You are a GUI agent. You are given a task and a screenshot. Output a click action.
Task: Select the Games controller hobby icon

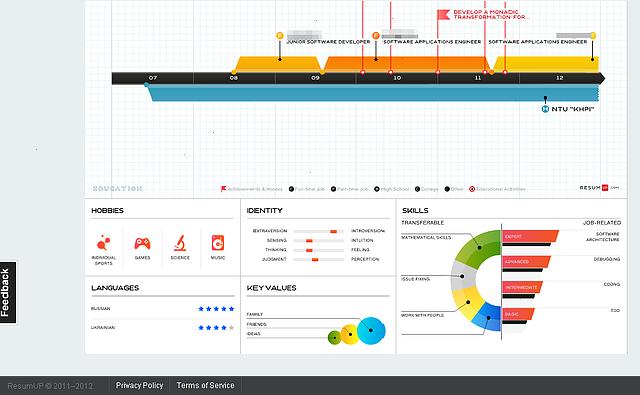(x=142, y=243)
